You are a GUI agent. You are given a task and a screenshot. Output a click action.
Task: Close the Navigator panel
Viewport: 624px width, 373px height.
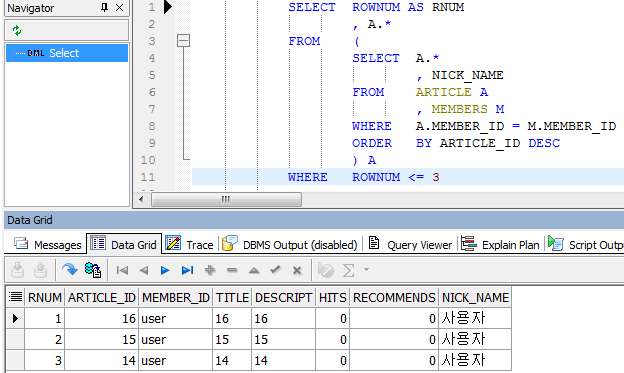[119, 8]
